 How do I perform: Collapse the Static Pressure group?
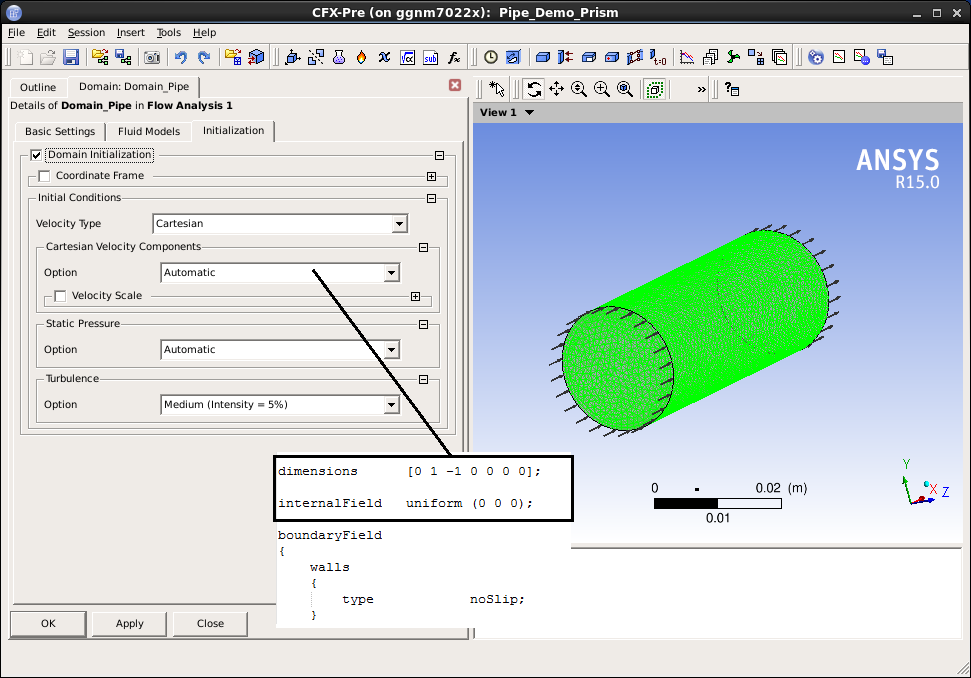tap(424, 324)
